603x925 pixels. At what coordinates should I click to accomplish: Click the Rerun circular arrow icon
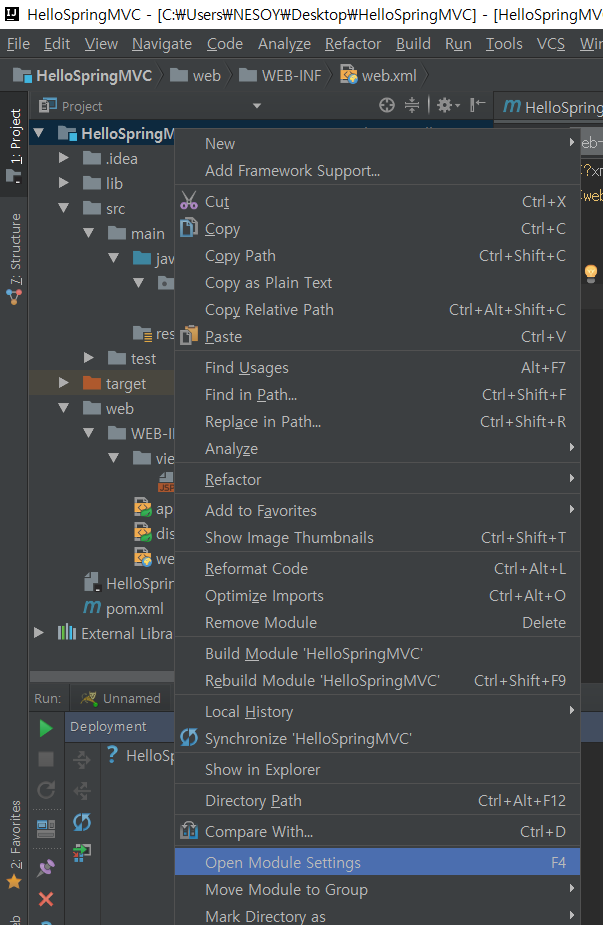coord(46,789)
